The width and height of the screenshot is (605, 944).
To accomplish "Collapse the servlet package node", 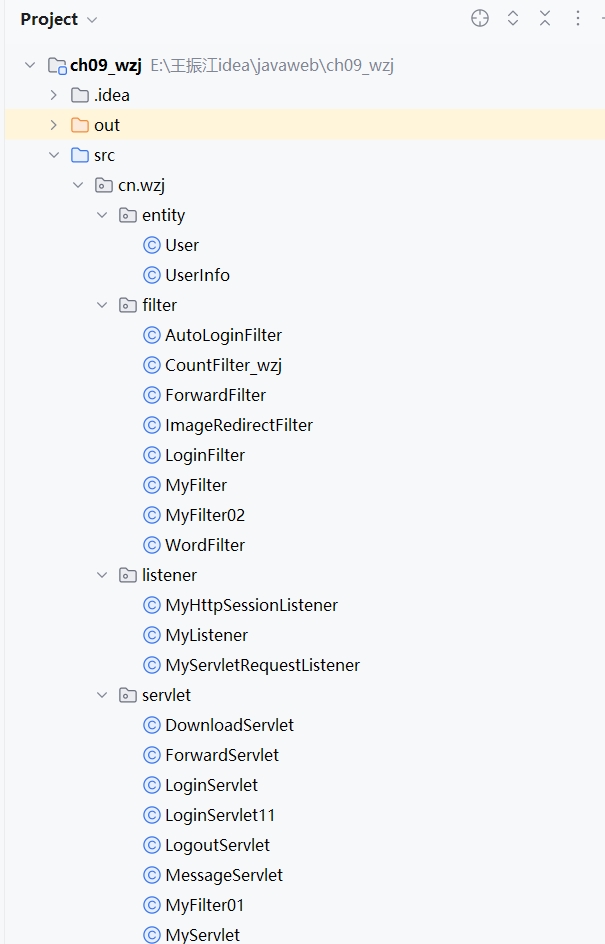I will coord(102,695).
